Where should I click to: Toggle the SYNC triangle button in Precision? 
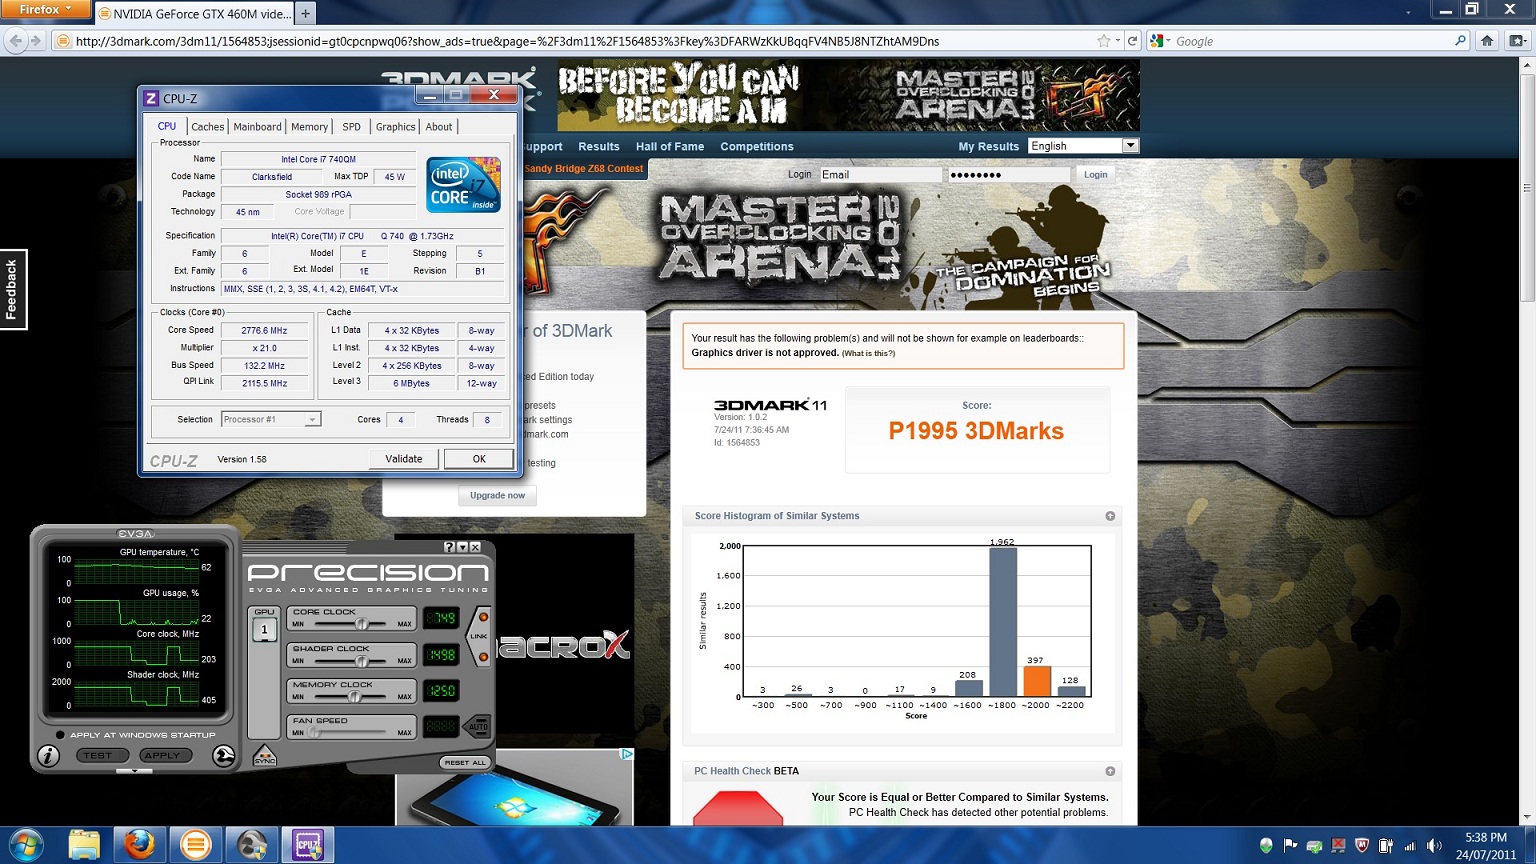pyautogui.click(x=264, y=757)
